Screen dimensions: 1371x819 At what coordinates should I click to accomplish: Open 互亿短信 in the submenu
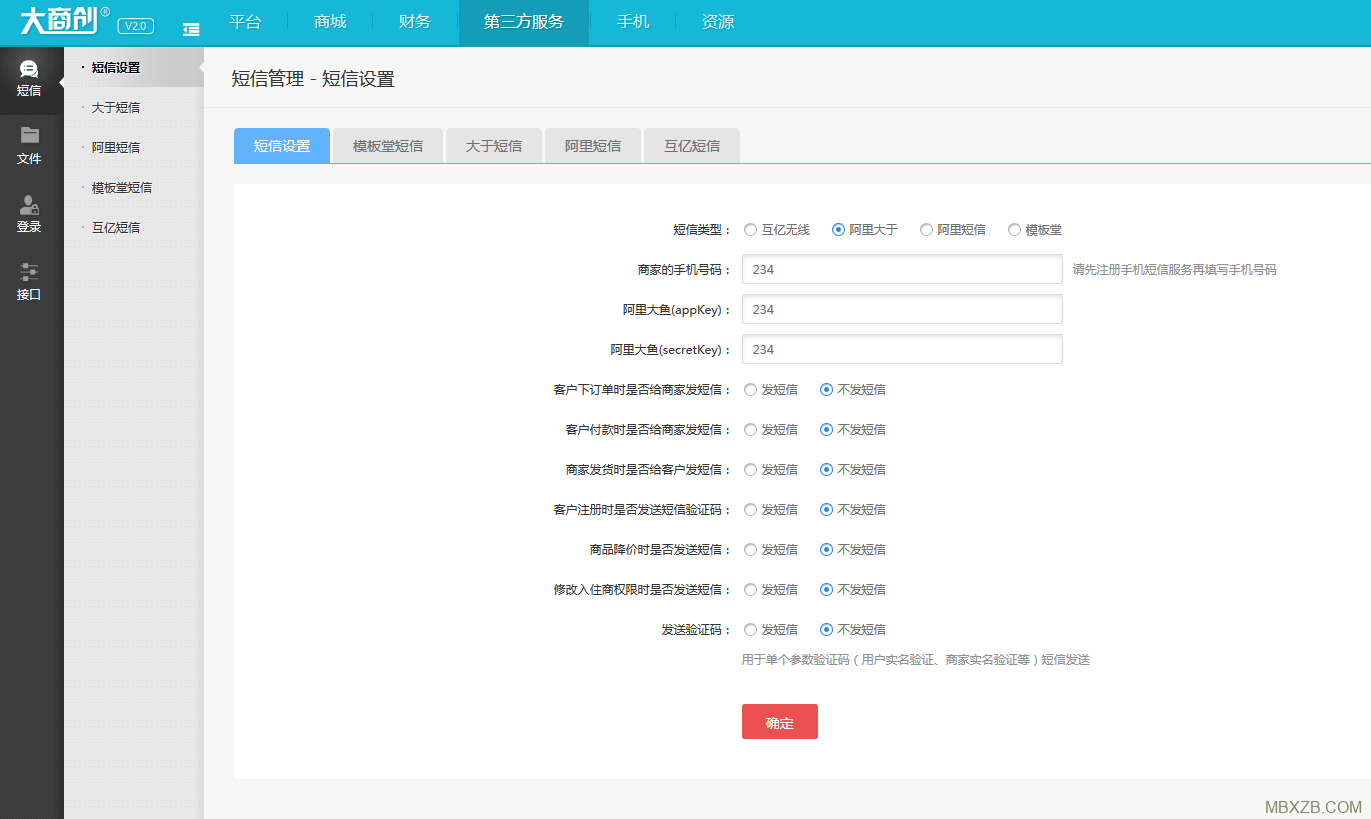[x=116, y=228]
